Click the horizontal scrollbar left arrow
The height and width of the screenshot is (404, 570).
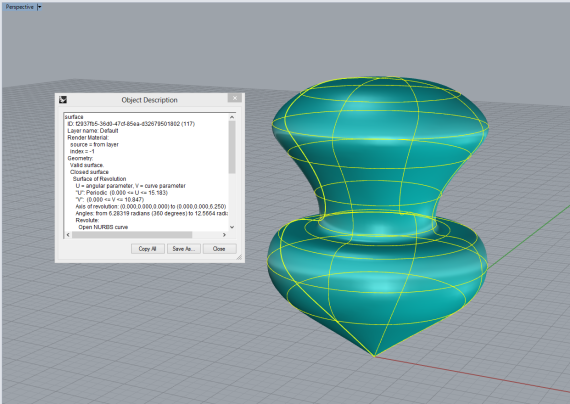(x=68, y=235)
